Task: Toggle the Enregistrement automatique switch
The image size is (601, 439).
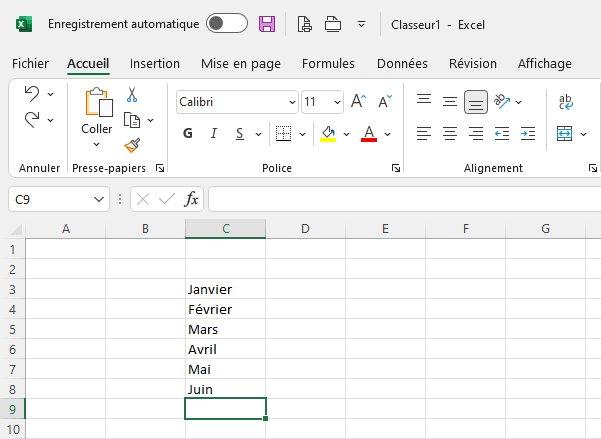Action: coord(227,23)
